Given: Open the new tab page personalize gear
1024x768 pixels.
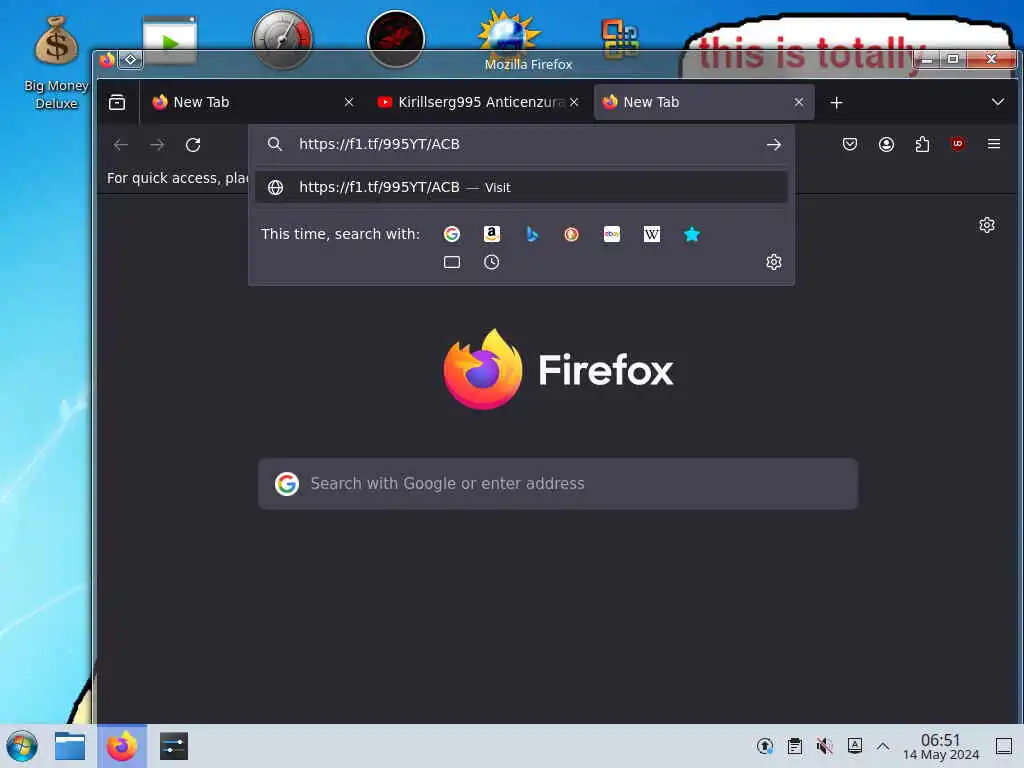Looking at the screenshot, I should click(987, 225).
